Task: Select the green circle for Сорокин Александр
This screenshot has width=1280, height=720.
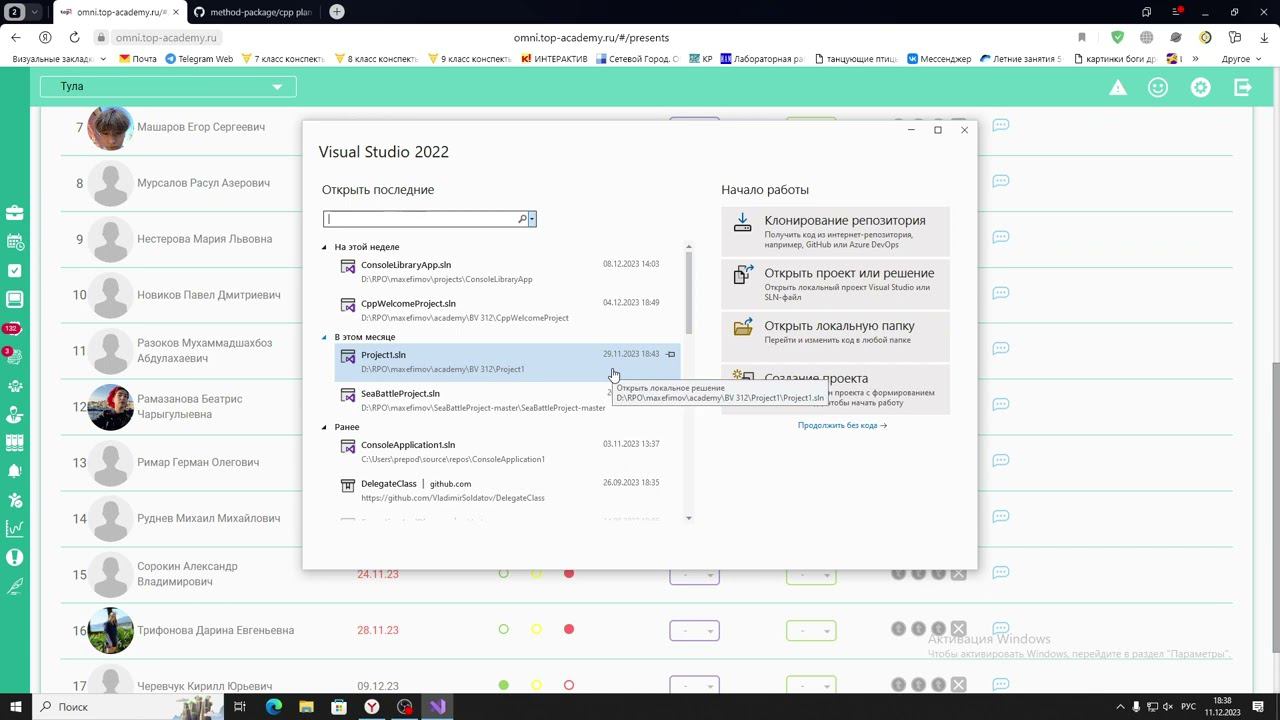Action: tap(503, 573)
